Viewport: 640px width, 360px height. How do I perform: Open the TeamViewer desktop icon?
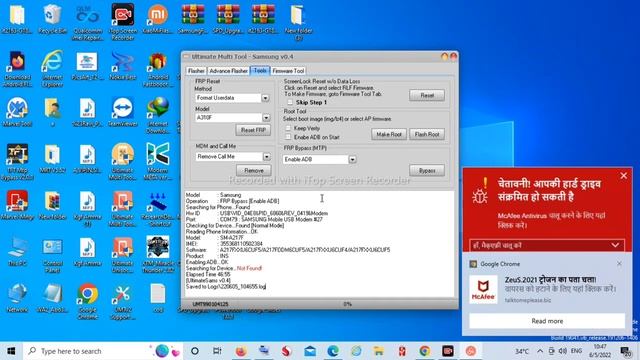(122, 112)
